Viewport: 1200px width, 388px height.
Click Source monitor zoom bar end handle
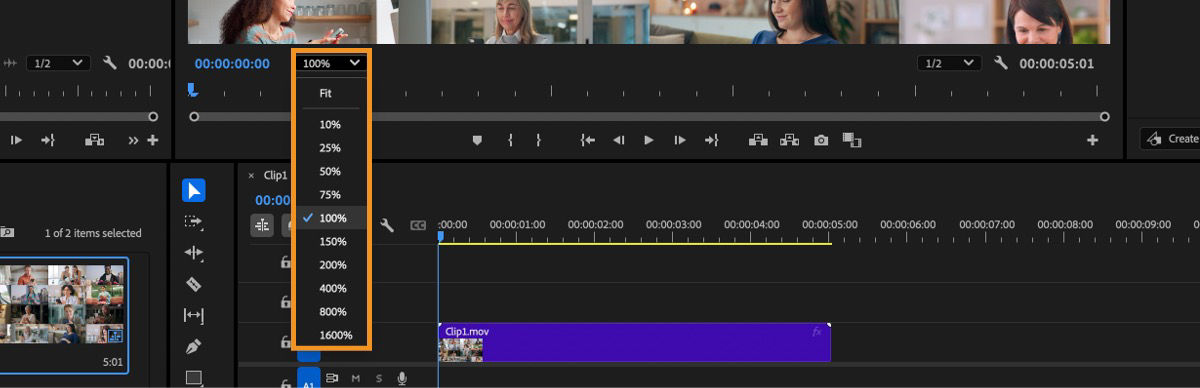click(x=153, y=116)
